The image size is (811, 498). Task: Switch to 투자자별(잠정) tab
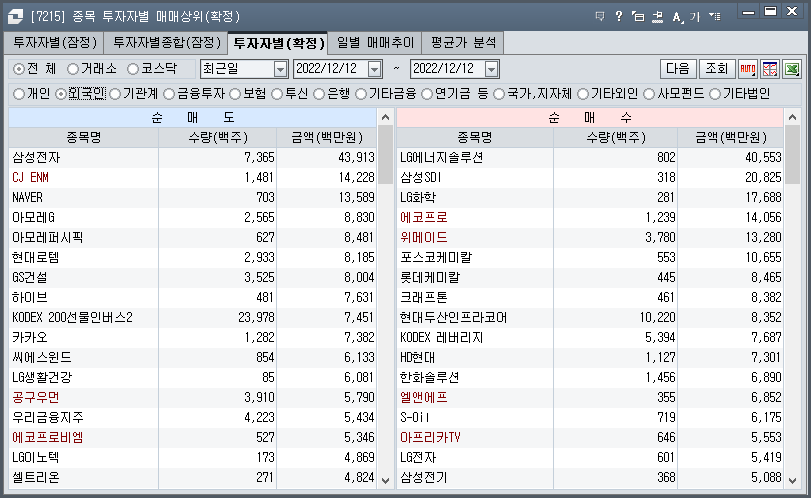pyautogui.click(x=55, y=42)
